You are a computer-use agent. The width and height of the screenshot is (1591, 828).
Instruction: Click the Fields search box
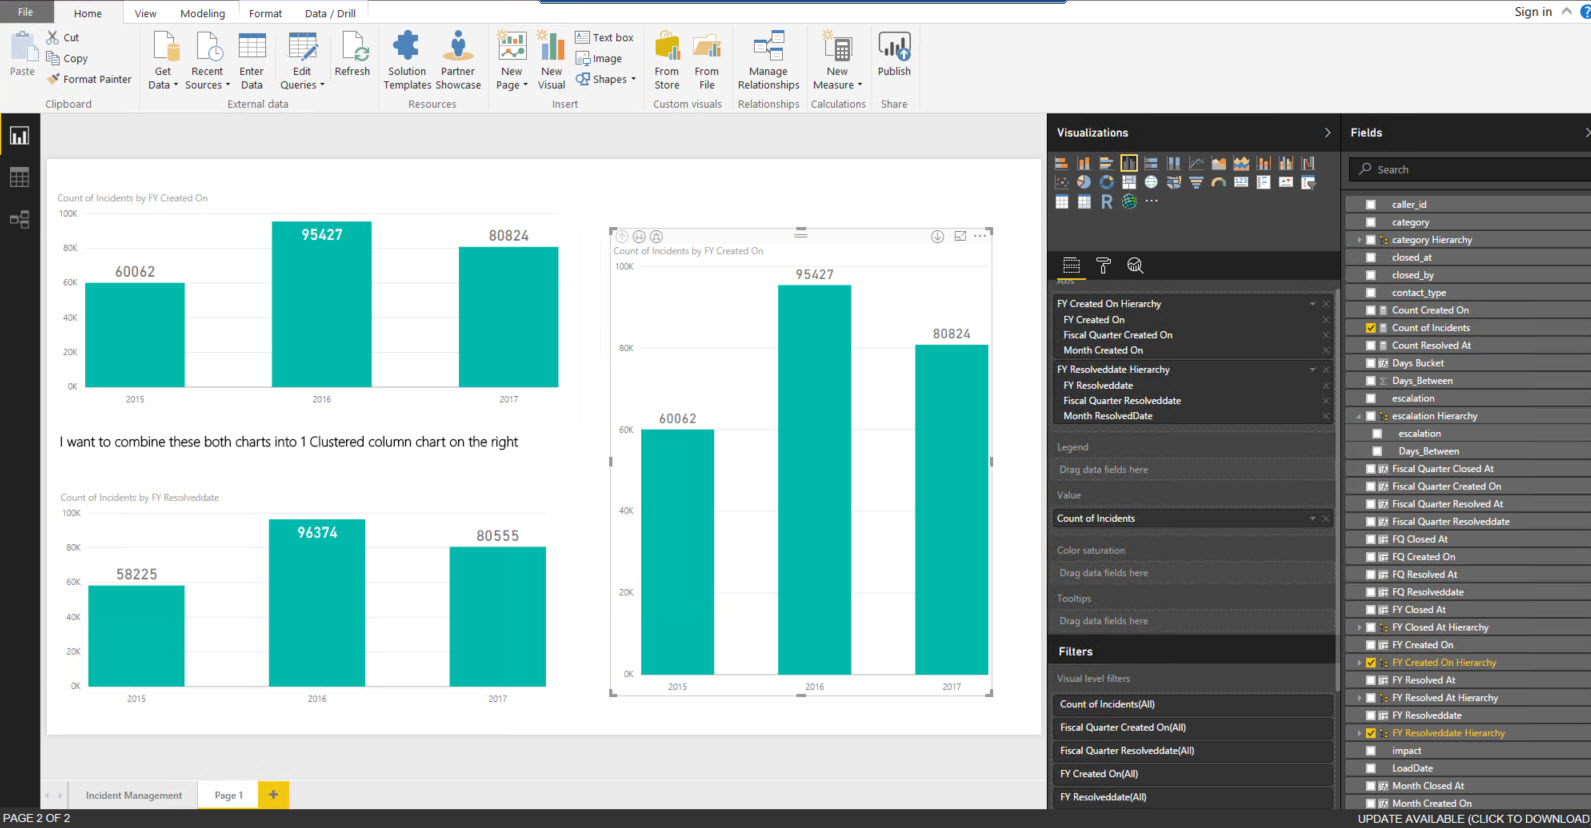pos(1469,169)
